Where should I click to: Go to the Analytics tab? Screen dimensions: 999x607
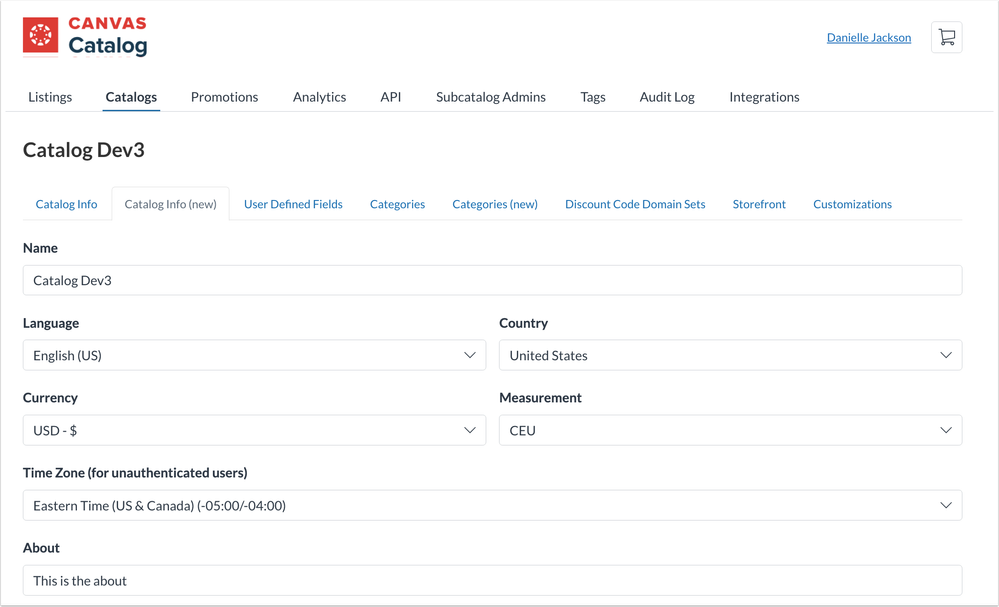pyautogui.click(x=319, y=97)
